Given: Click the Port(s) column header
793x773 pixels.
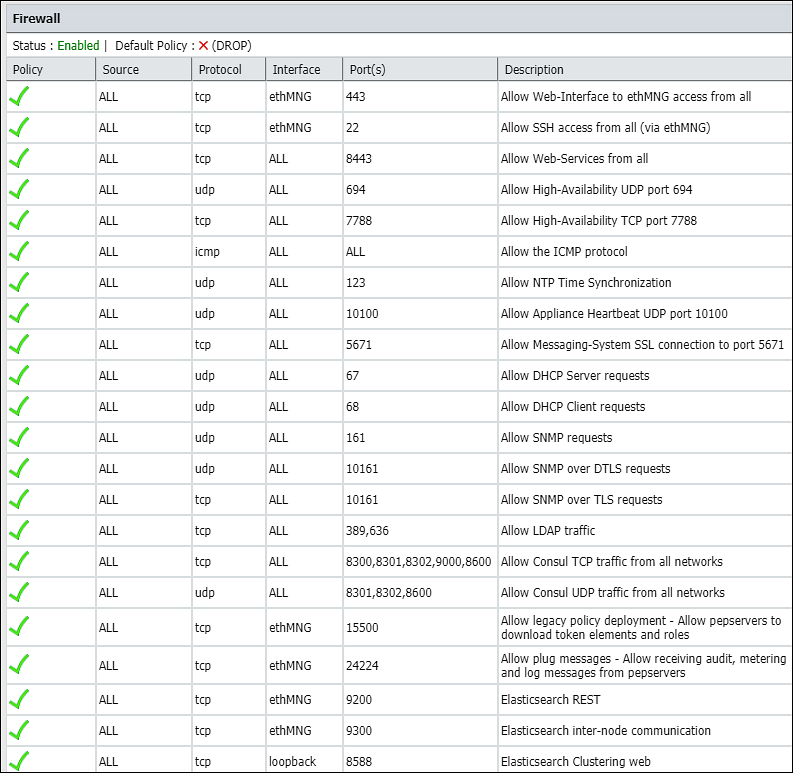Looking at the screenshot, I should coord(420,69).
